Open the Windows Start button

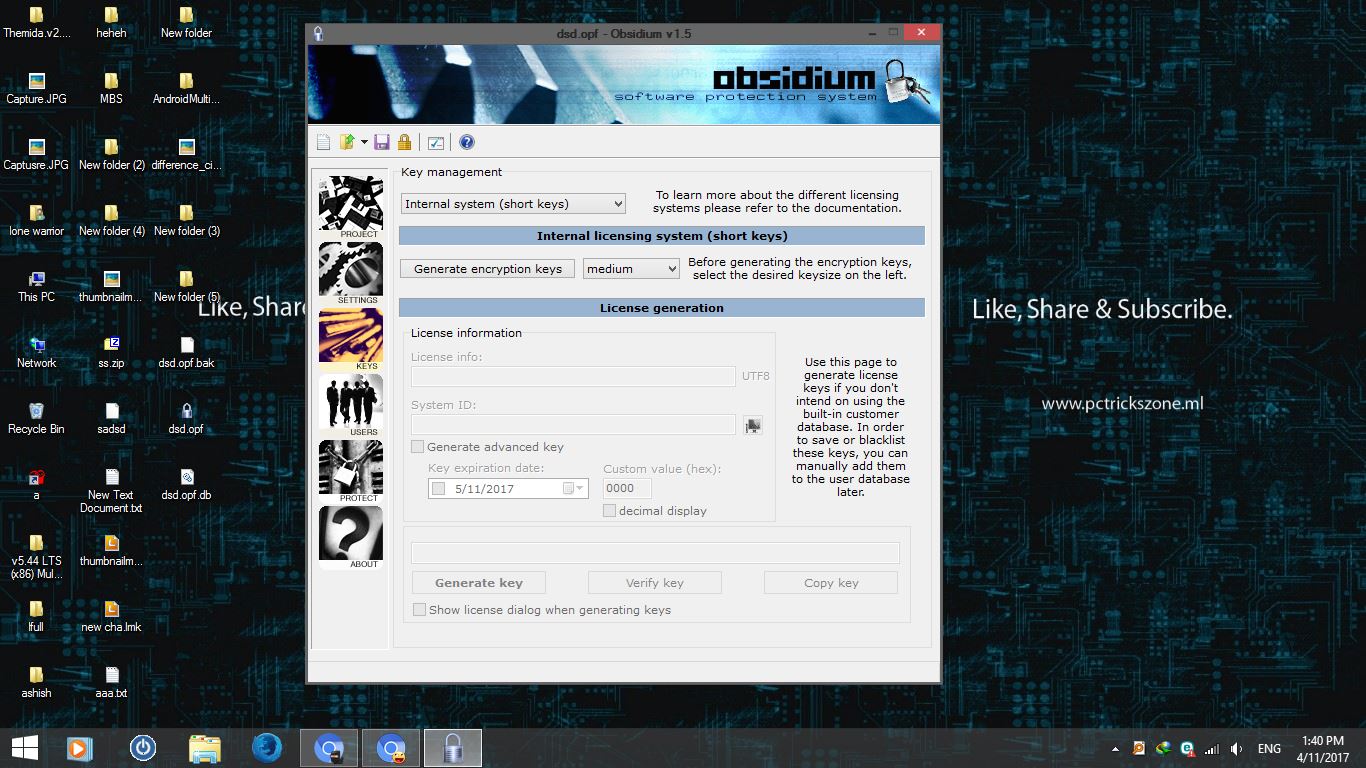25,748
